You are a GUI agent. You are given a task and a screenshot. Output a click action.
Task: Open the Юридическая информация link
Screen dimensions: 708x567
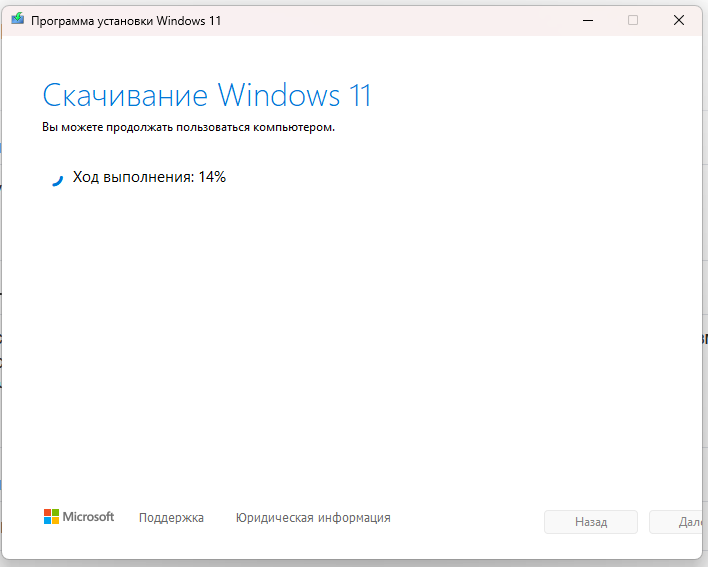tap(313, 517)
